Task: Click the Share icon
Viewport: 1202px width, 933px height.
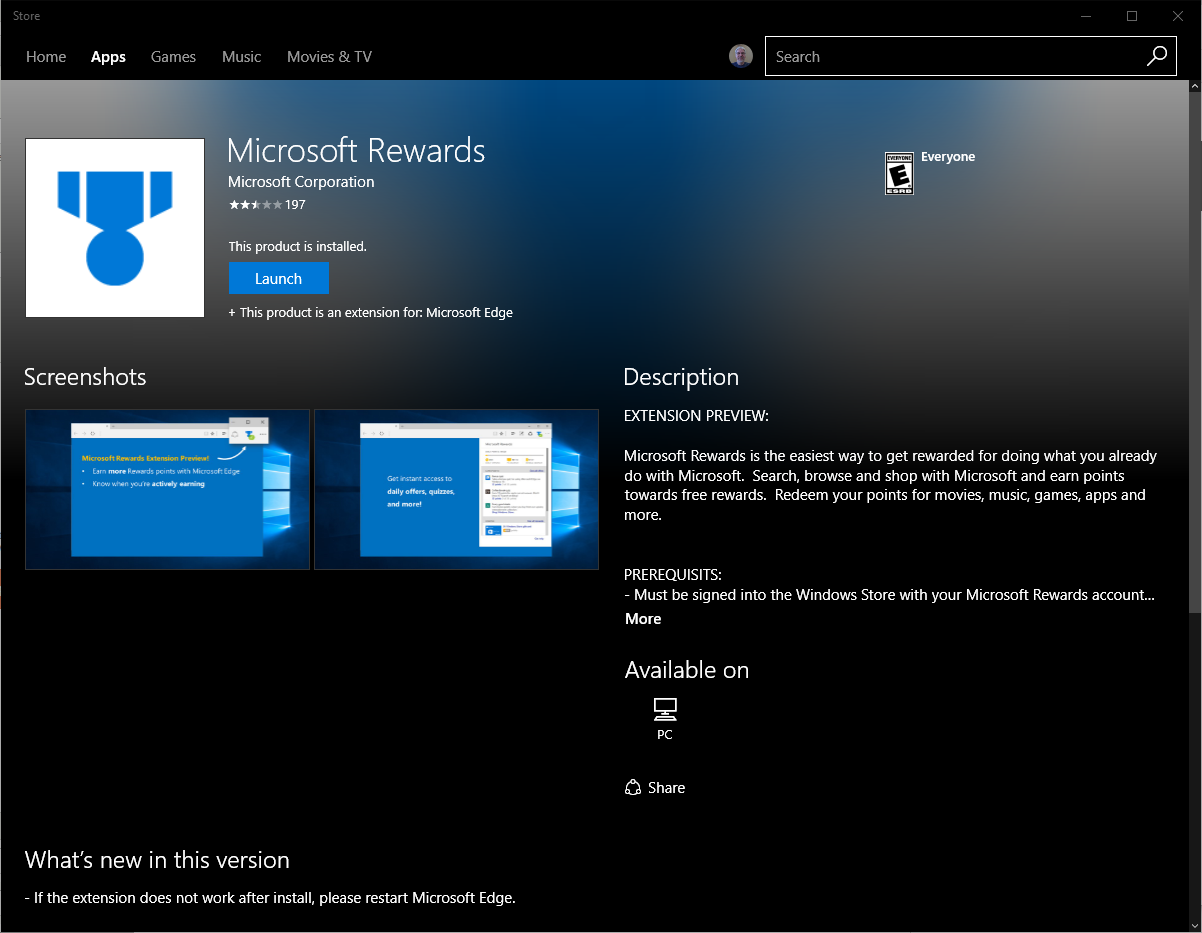Action: pyautogui.click(x=631, y=787)
